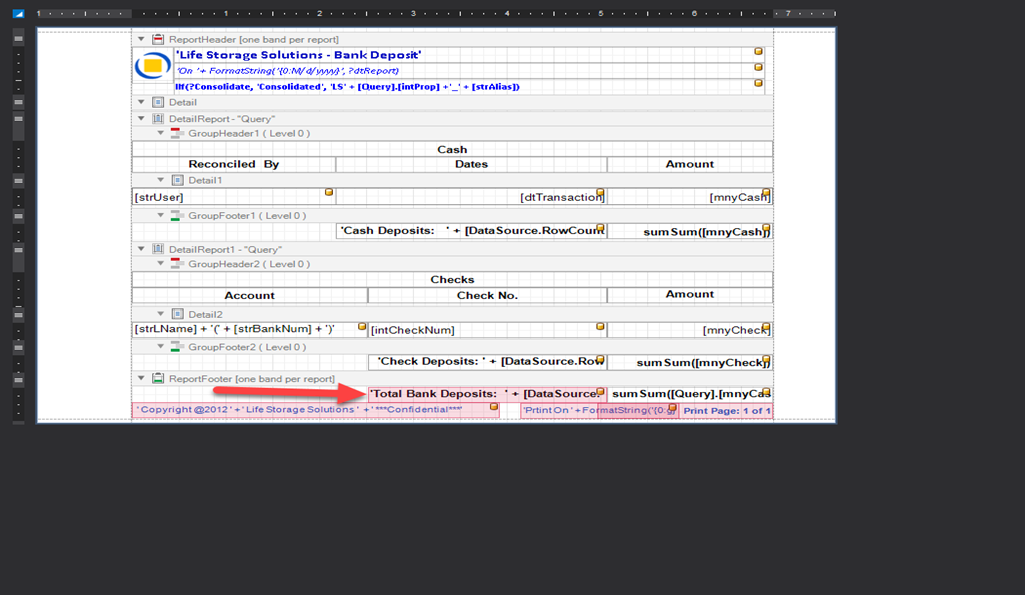Viewport: 1025px width, 595px height.
Task: Select the 'On' + FormatString date label
Action: click(469, 71)
